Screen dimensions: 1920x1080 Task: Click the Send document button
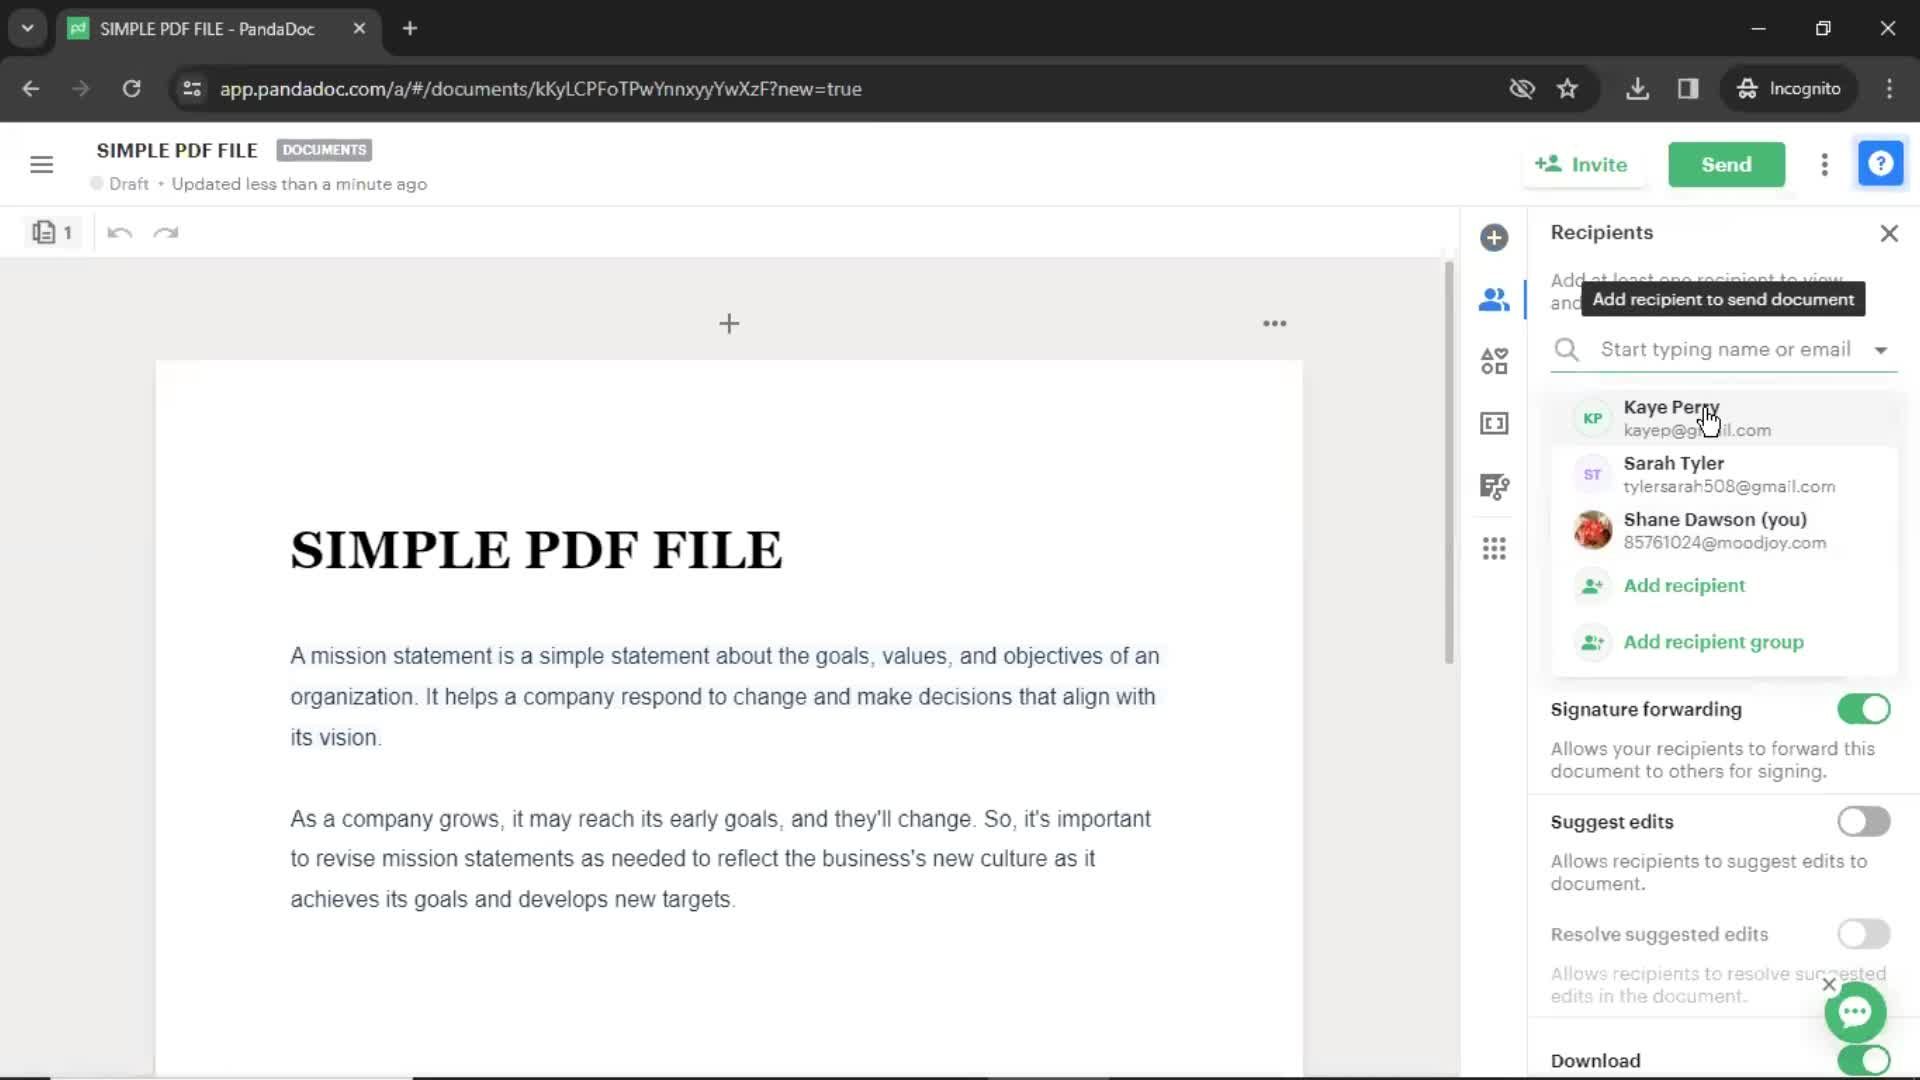pos(1726,164)
